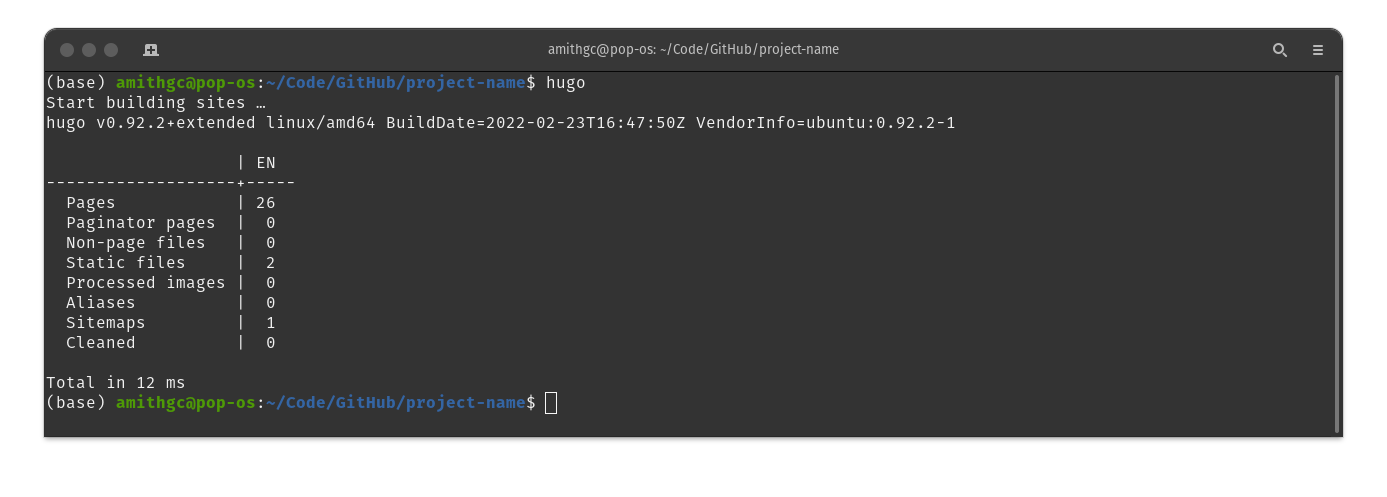Open a new terminal tab
Image resolution: width=1387 pixels, height=497 pixels.
click(151, 49)
